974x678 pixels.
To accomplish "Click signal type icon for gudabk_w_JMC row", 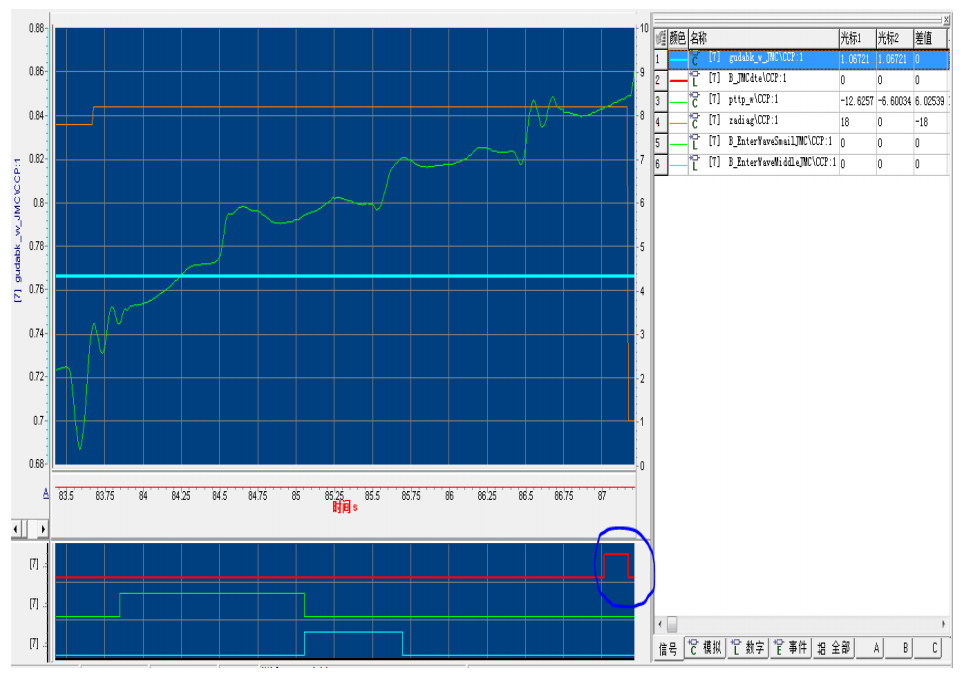I will click(x=695, y=59).
